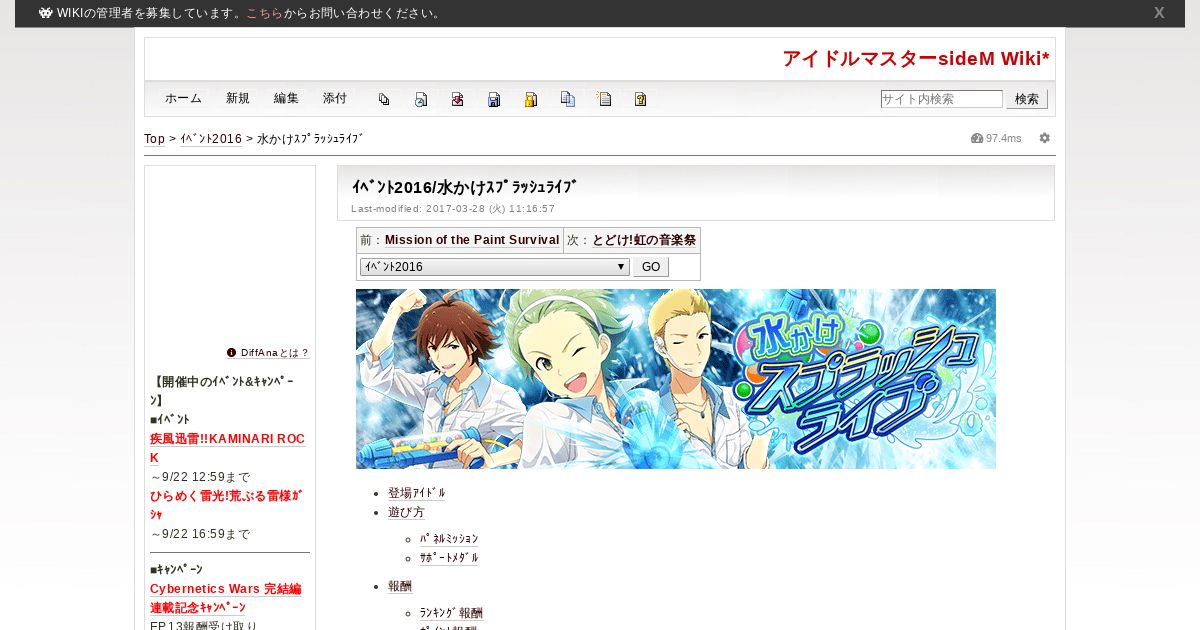The height and width of the screenshot is (630, 1200).
Task: Jump to ｻﾎﾟｰﾄﾒﾀﾞﾙ section
Action: (449, 558)
